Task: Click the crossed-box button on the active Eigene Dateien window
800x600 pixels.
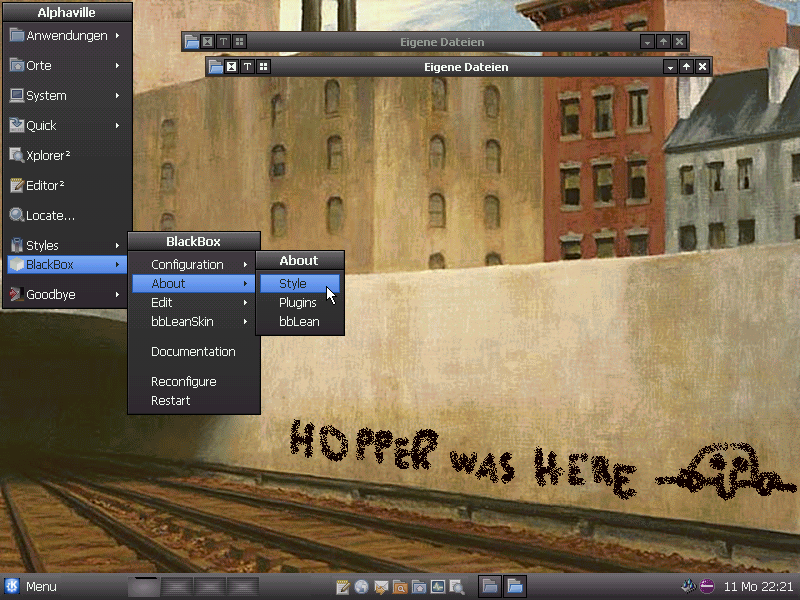Action: pos(232,67)
